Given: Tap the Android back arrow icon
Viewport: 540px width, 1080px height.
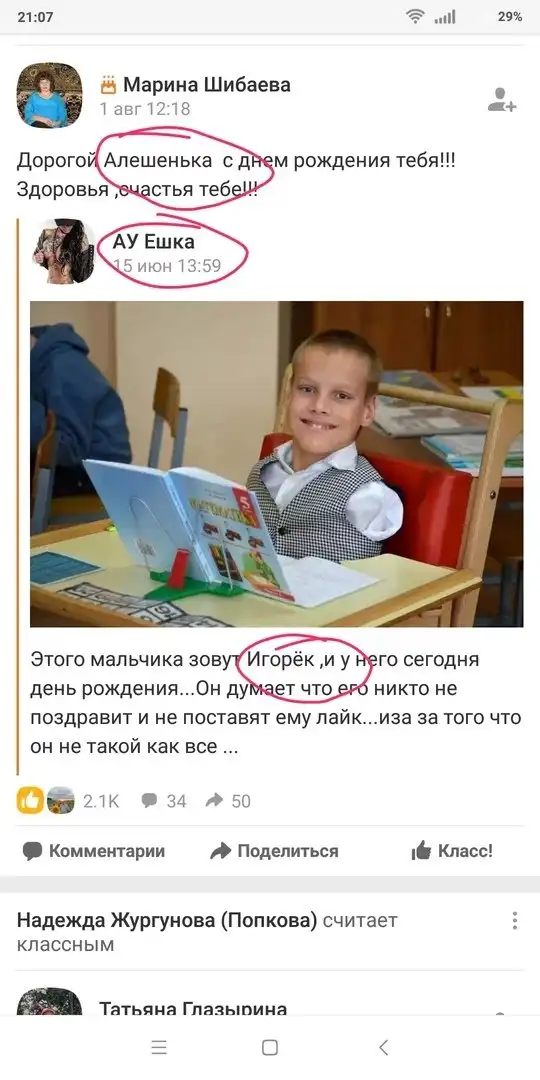Looking at the screenshot, I should 384,1048.
